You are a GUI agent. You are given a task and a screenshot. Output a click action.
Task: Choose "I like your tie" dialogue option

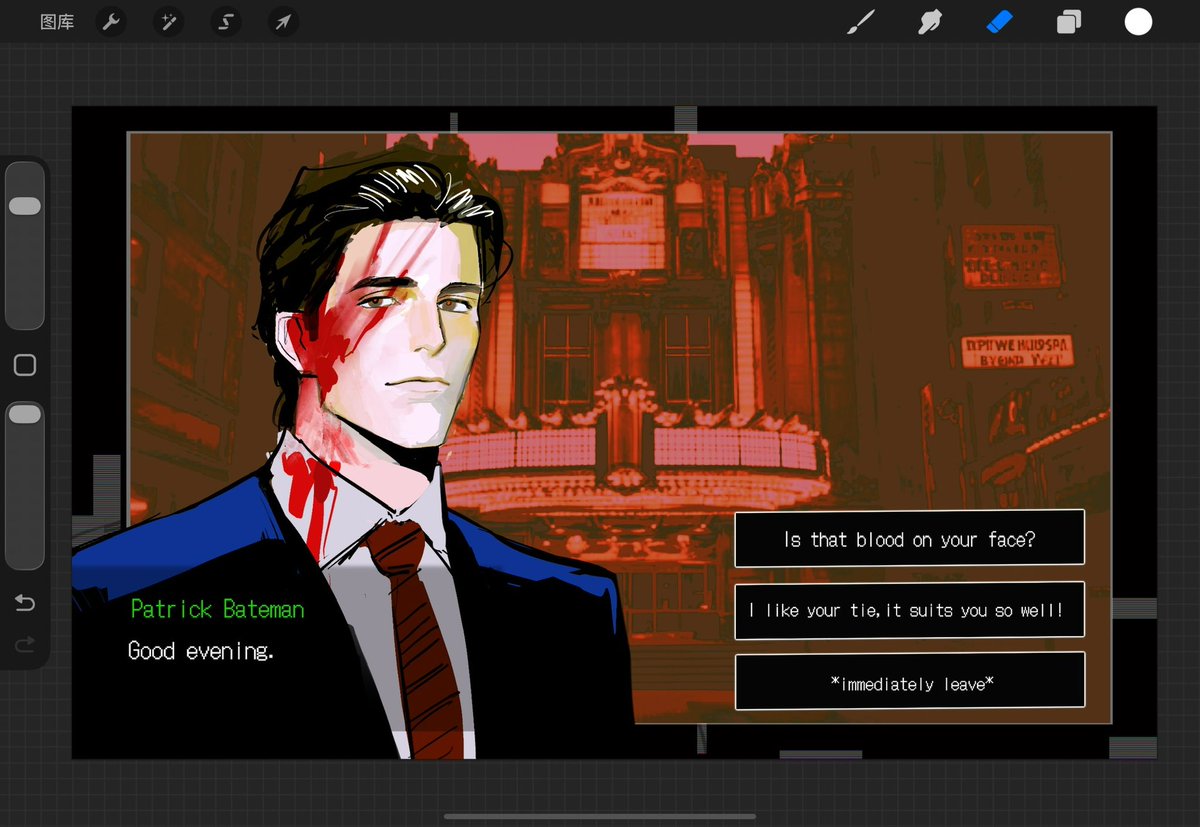pyautogui.click(x=910, y=610)
